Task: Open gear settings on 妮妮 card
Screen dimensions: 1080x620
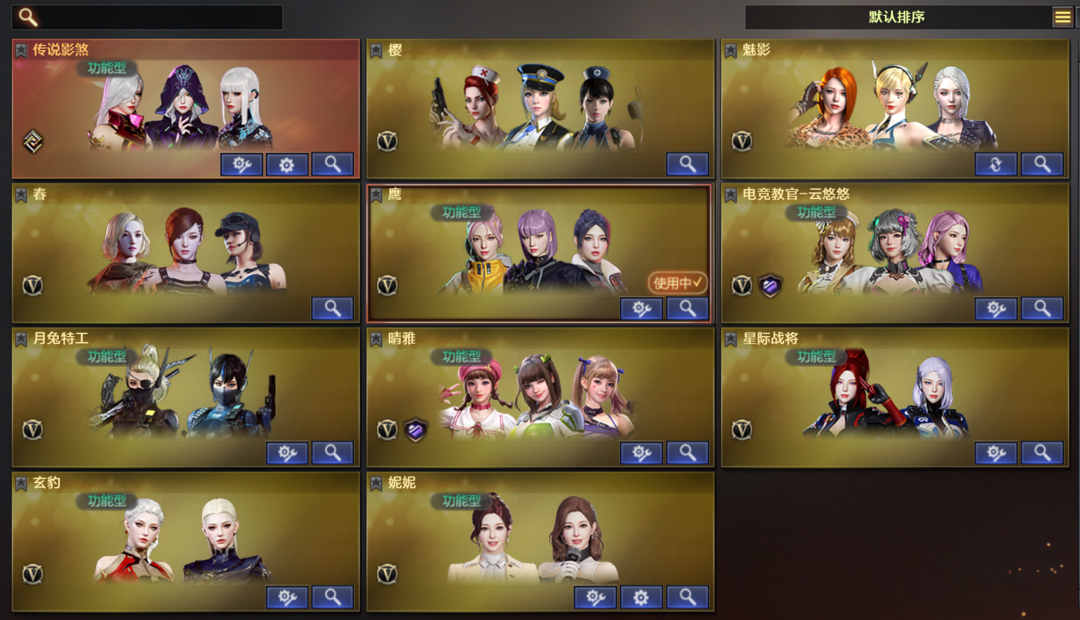Action: (641, 597)
